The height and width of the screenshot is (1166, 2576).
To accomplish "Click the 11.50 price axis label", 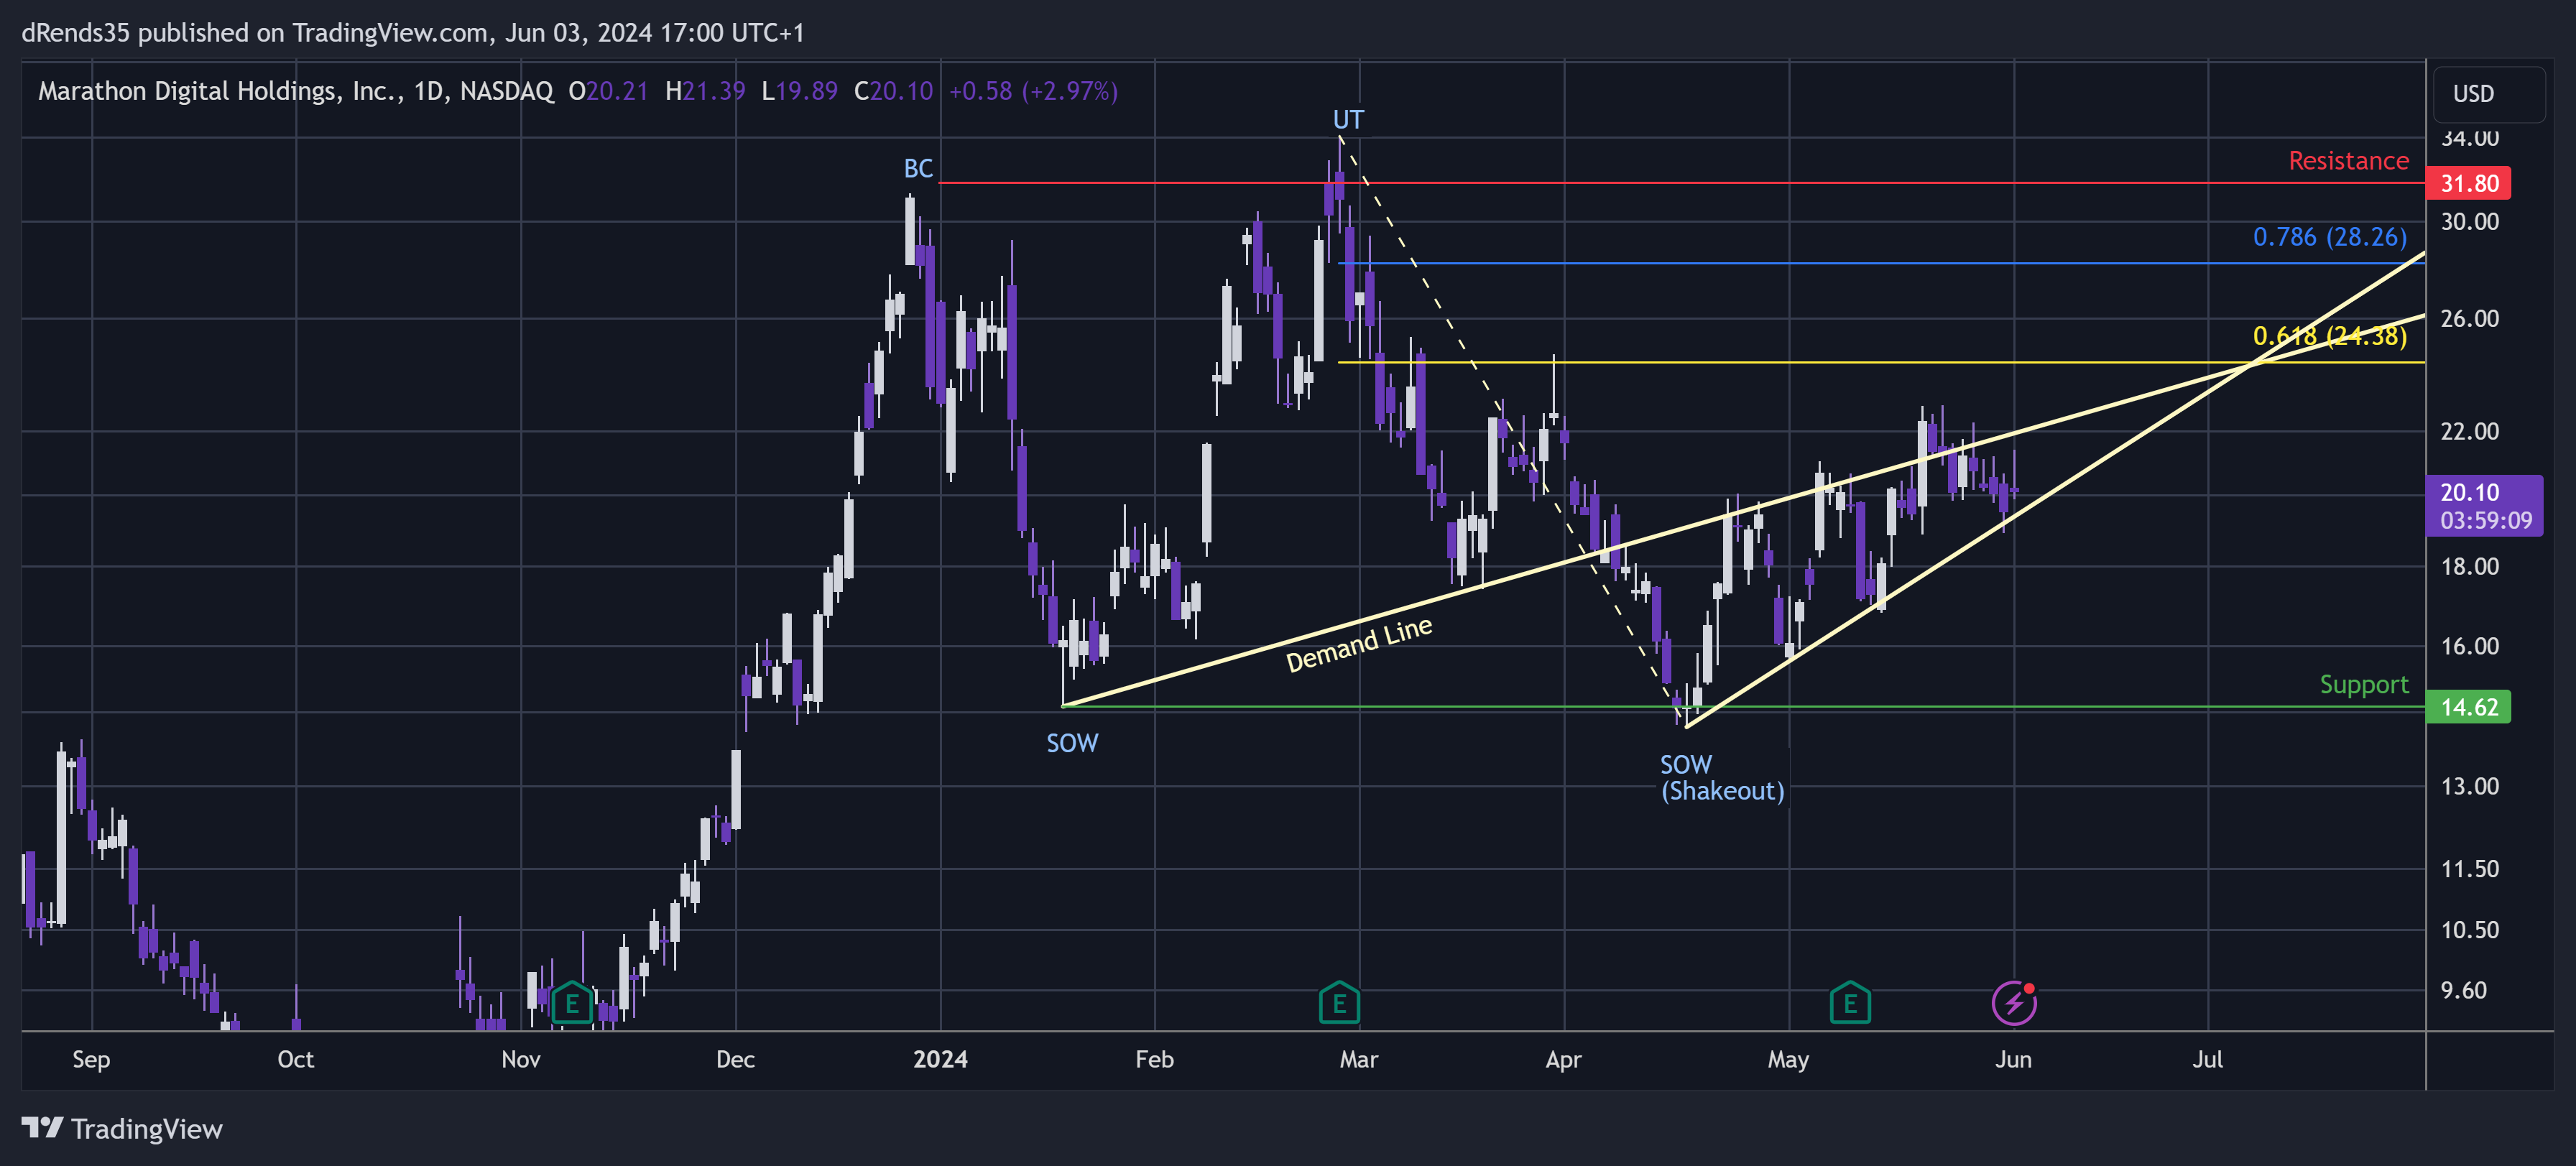I will coord(2469,870).
